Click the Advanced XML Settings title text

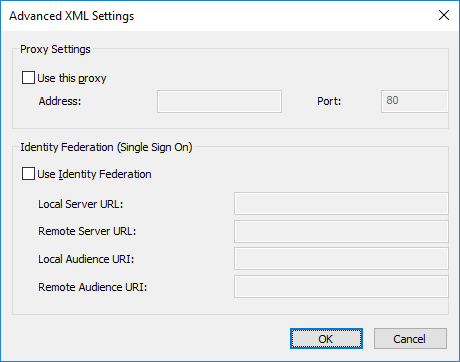pyautogui.click(x=72, y=16)
